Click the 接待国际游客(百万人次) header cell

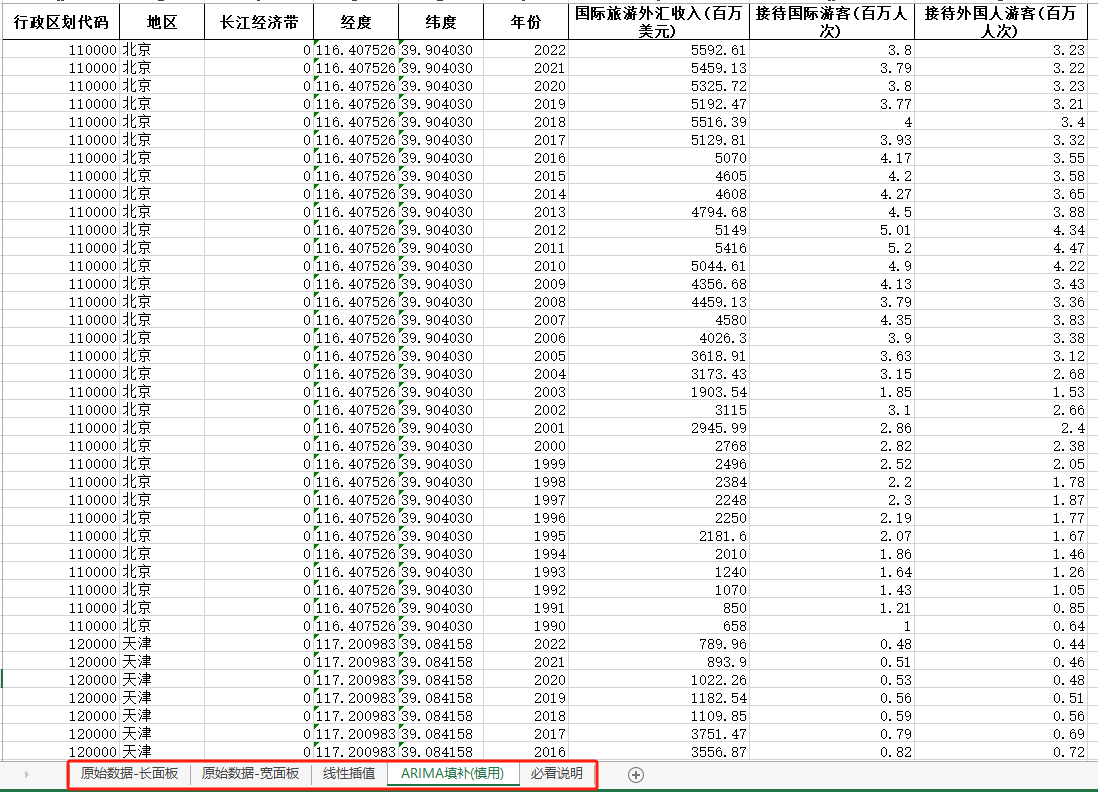click(832, 22)
